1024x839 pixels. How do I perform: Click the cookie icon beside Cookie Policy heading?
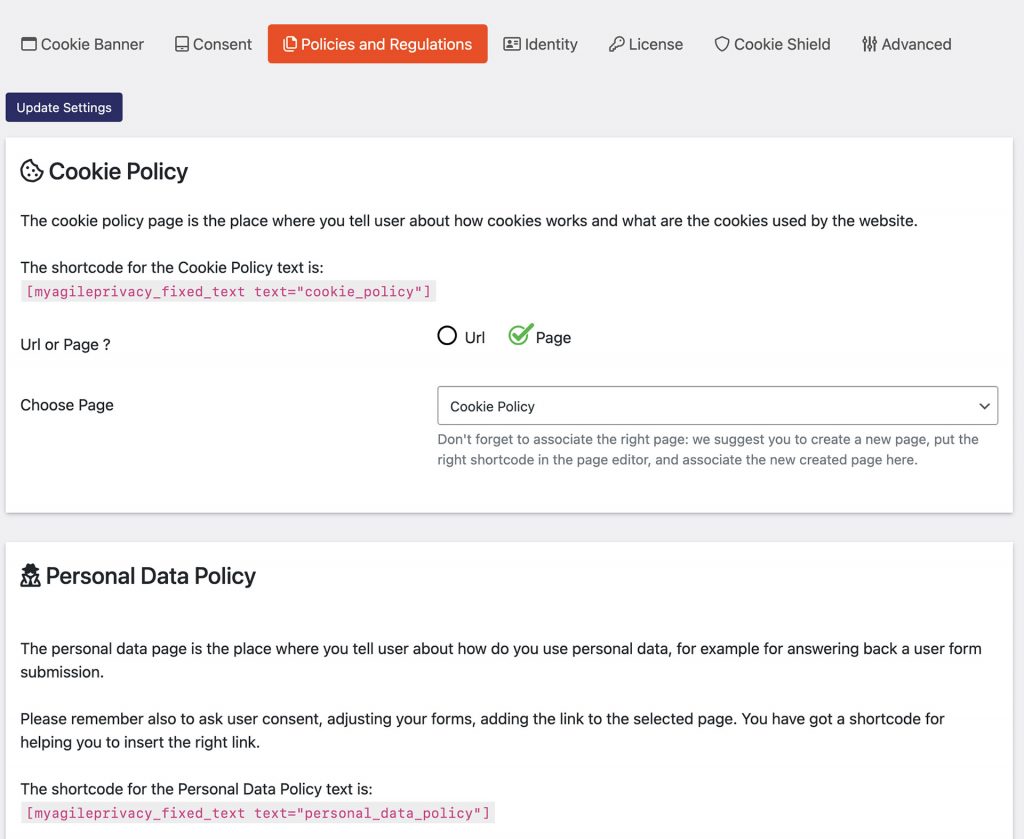click(31, 171)
